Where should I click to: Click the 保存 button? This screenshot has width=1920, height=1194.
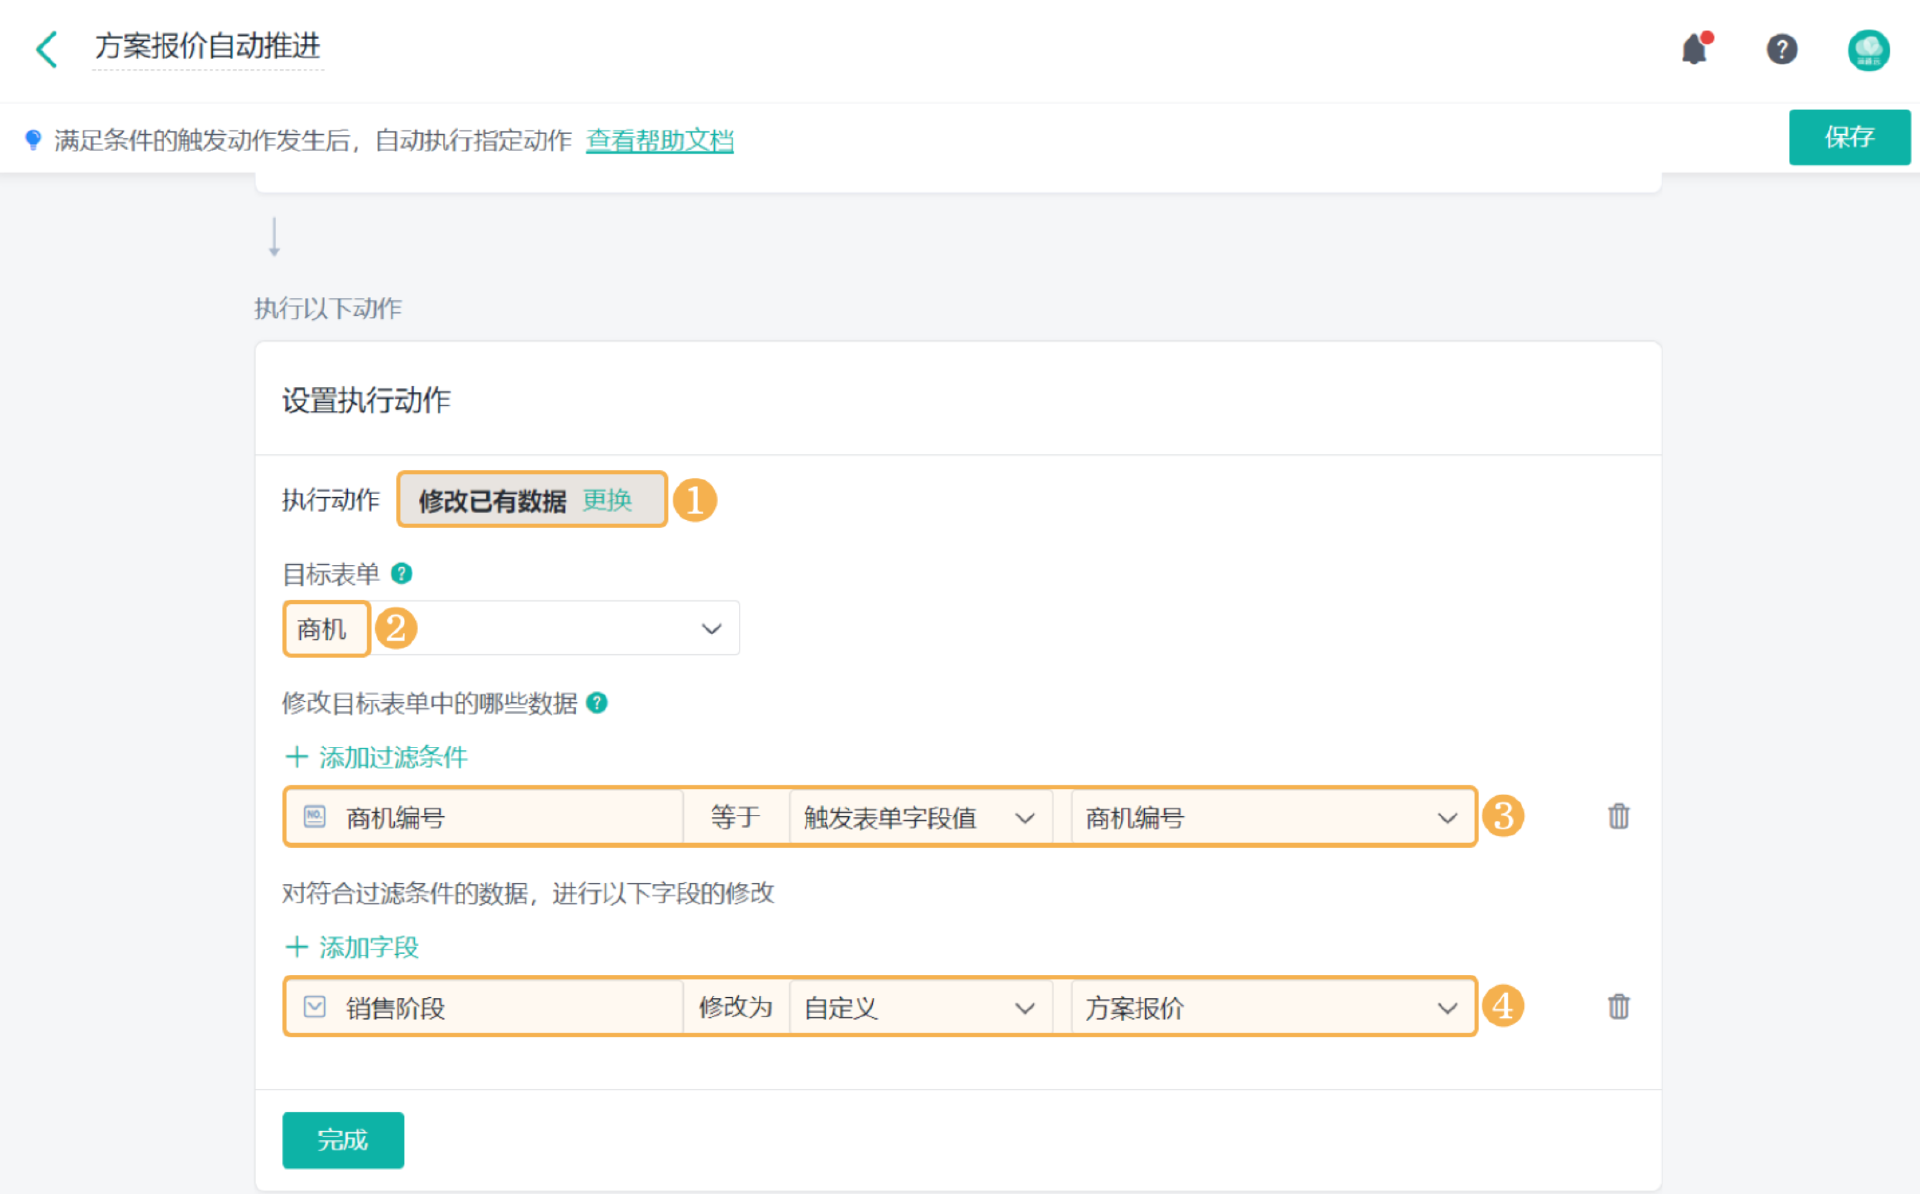[x=1848, y=137]
